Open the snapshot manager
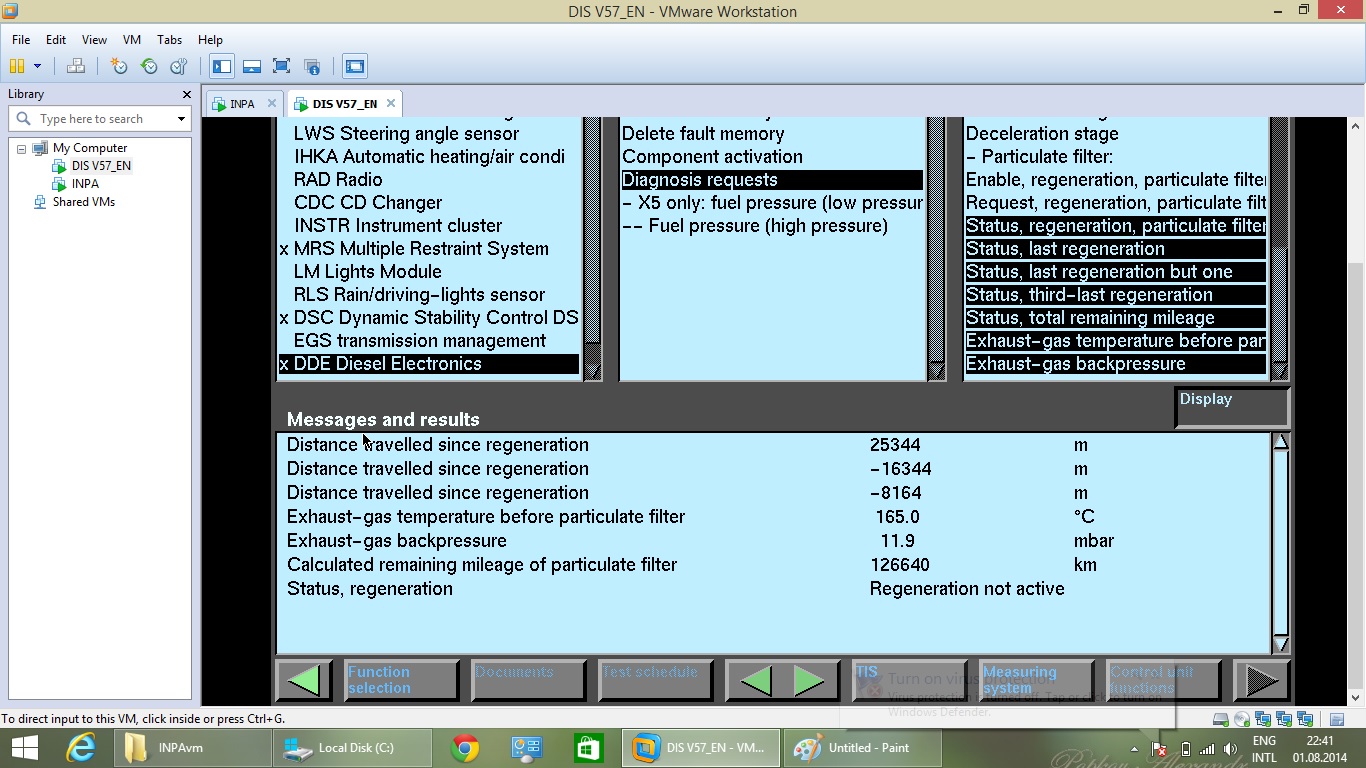The width and height of the screenshot is (1366, 768). coord(179,66)
